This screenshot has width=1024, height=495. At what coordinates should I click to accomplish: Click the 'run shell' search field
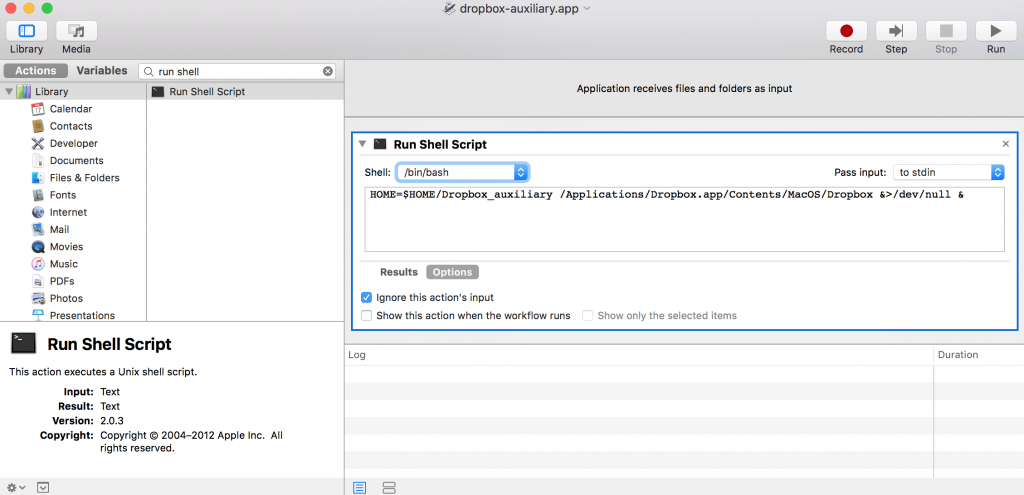238,71
